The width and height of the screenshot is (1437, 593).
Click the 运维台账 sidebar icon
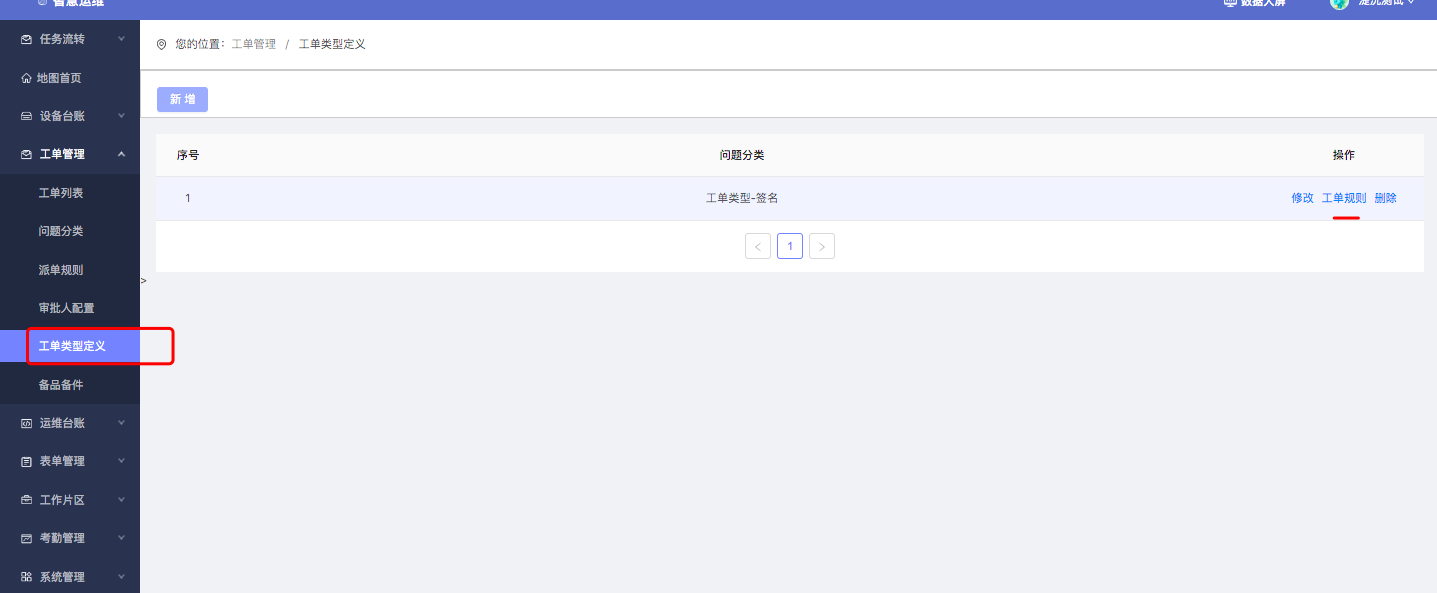coord(26,423)
